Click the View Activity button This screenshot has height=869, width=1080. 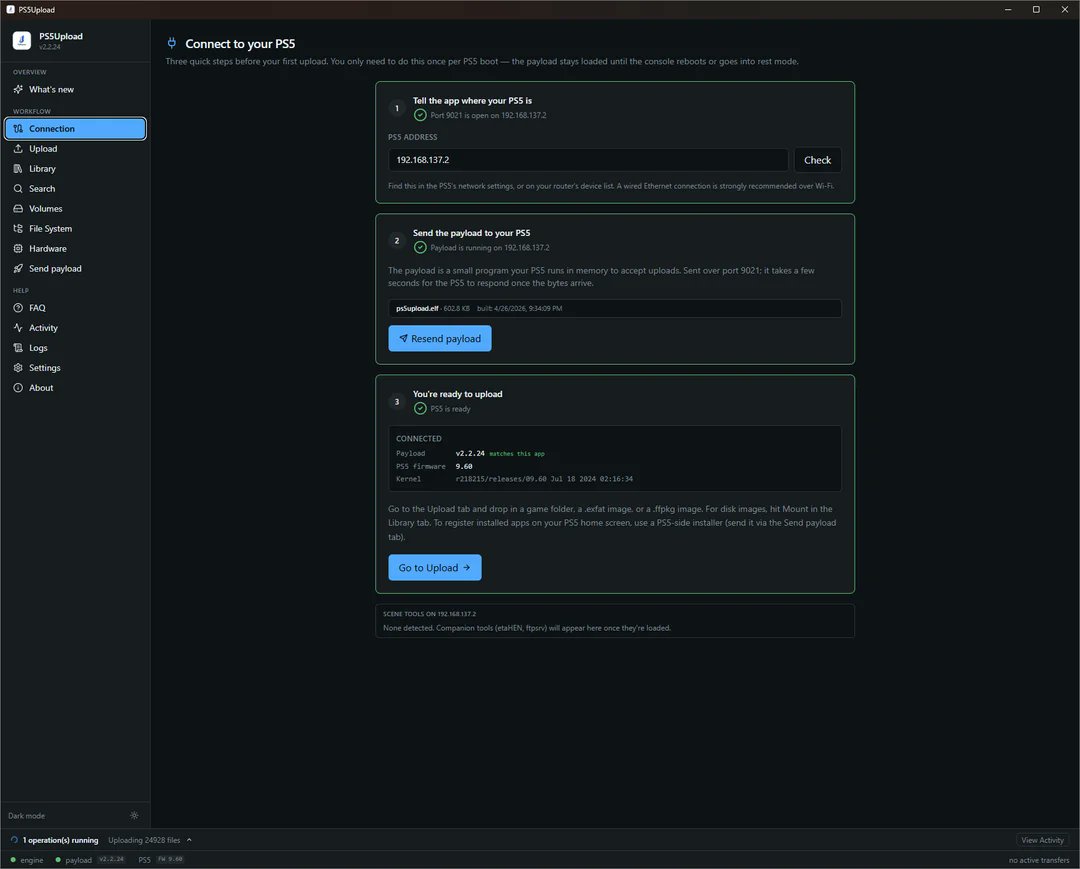[1042, 840]
